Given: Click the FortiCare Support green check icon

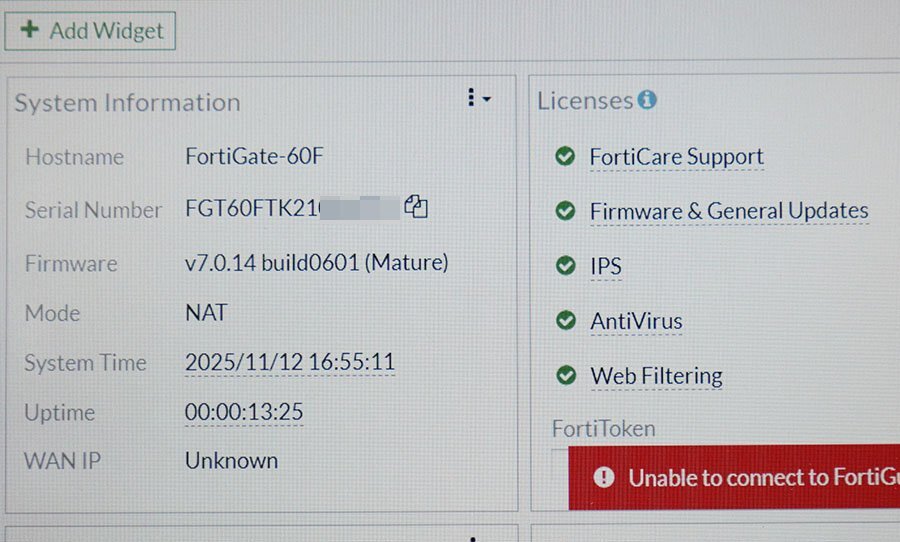Looking at the screenshot, I should click(x=565, y=156).
